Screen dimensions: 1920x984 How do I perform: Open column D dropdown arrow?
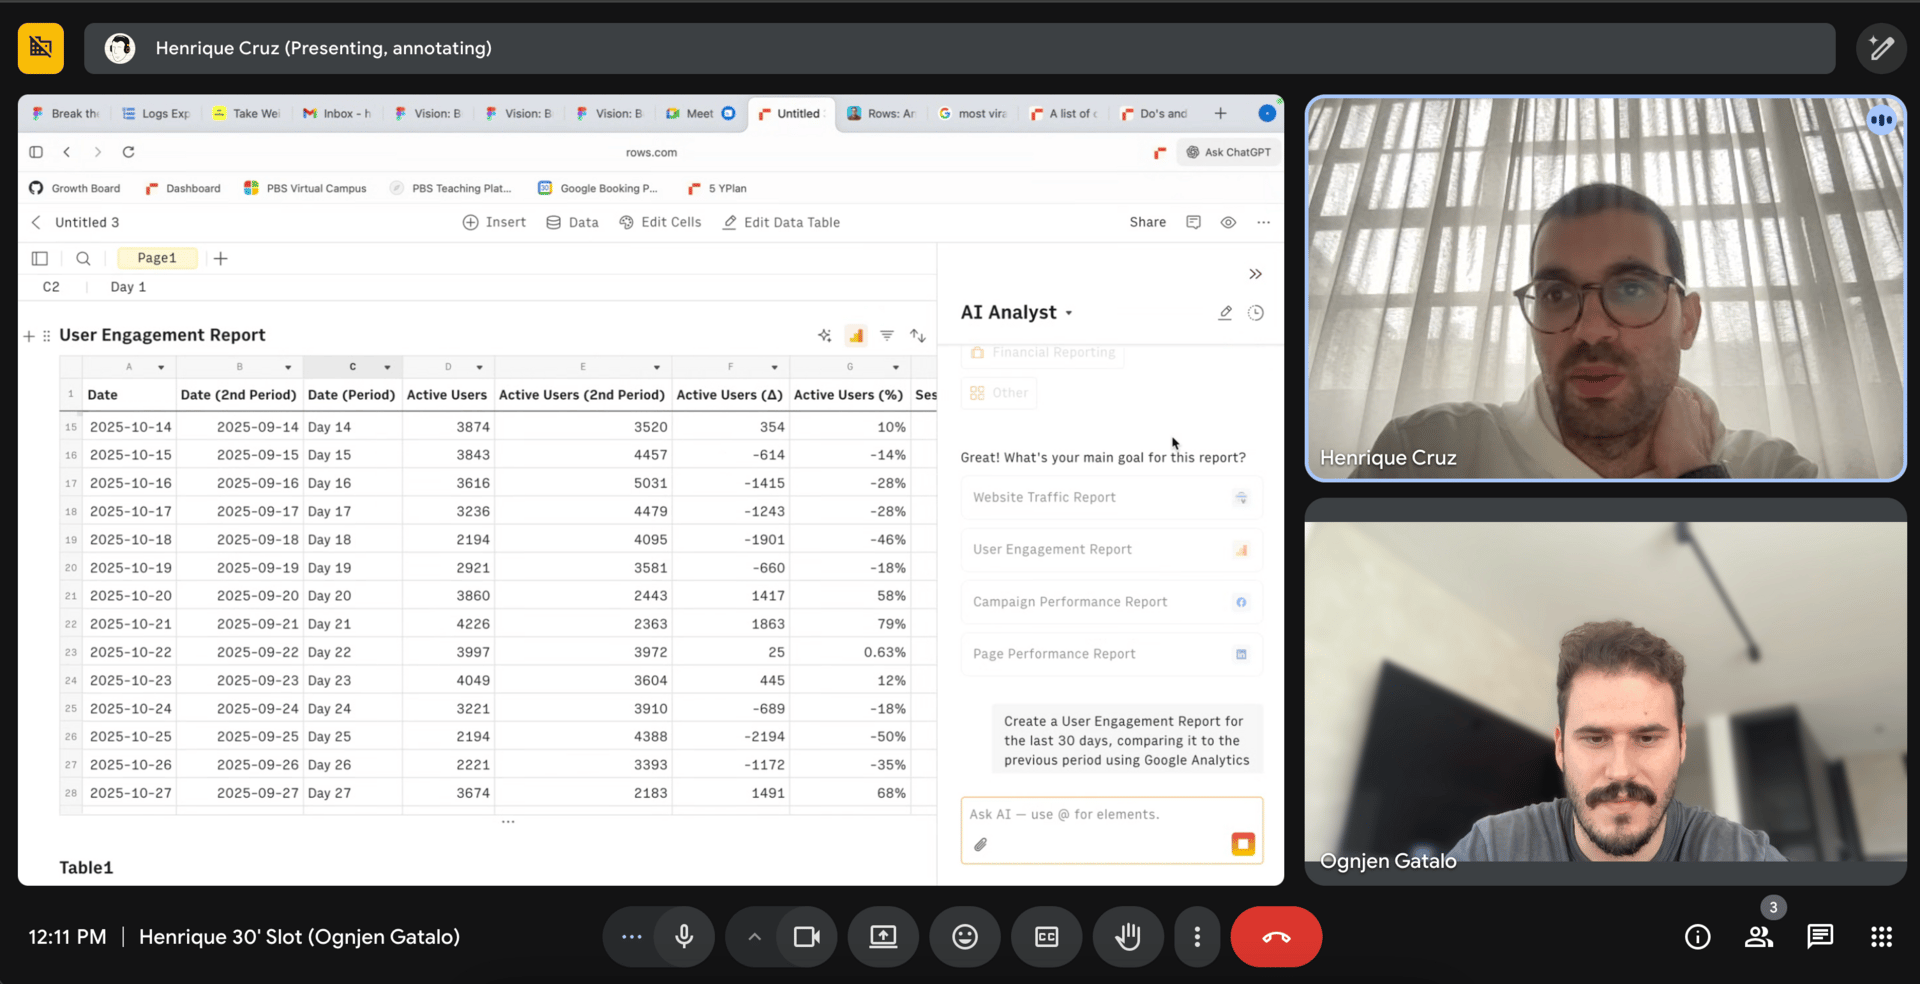pos(479,367)
